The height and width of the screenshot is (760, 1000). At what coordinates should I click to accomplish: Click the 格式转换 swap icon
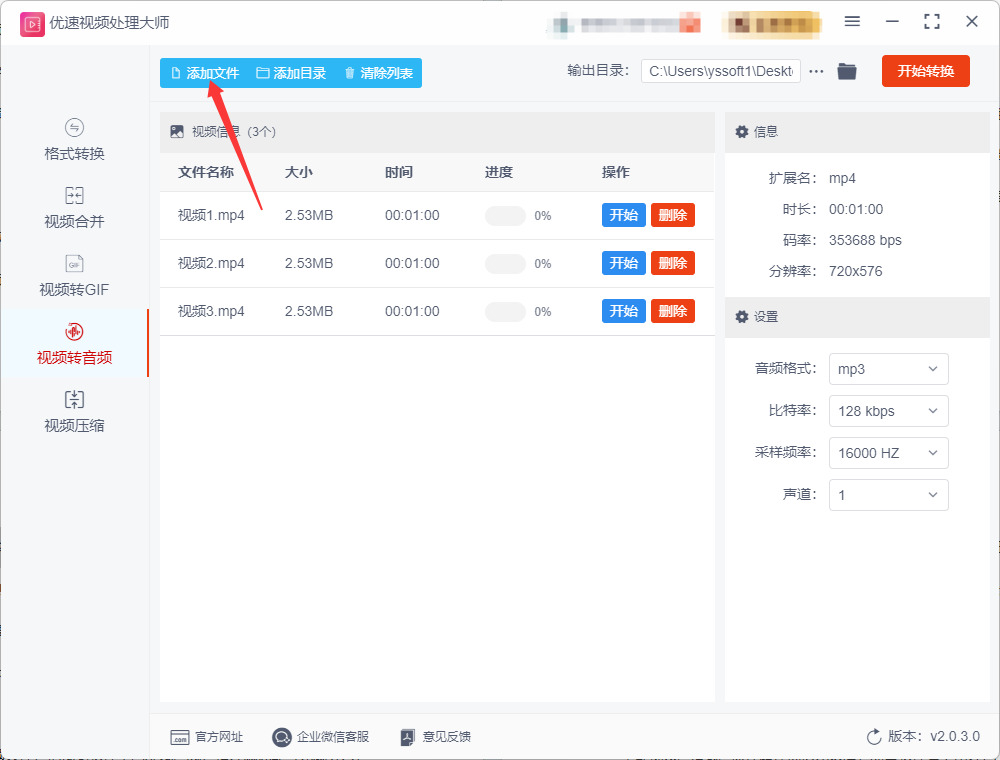(75, 128)
